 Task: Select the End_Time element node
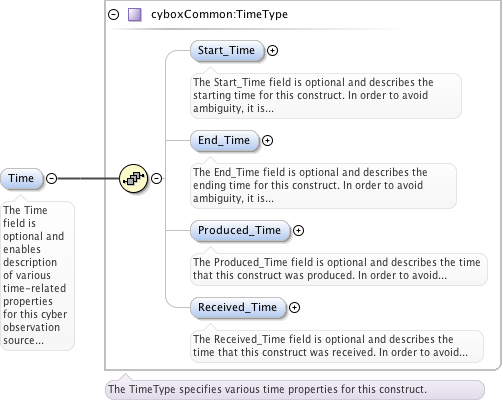224,140
